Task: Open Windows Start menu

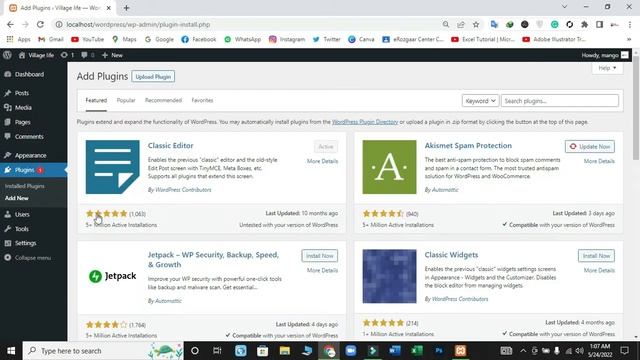Action: coord(11,351)
